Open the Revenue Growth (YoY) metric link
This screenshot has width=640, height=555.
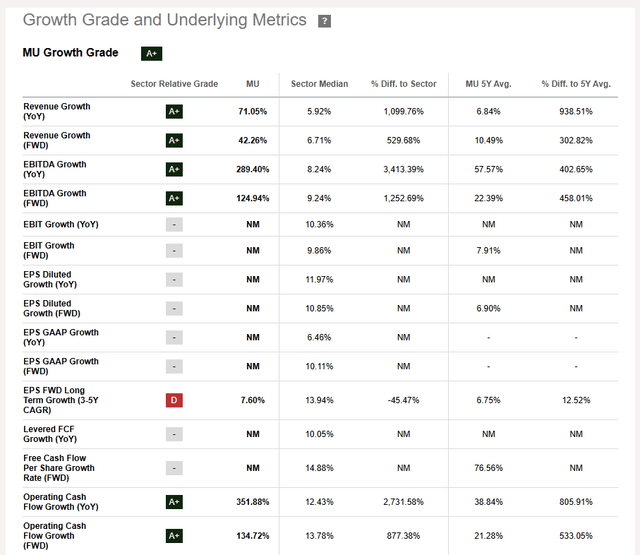pos(57,111)
